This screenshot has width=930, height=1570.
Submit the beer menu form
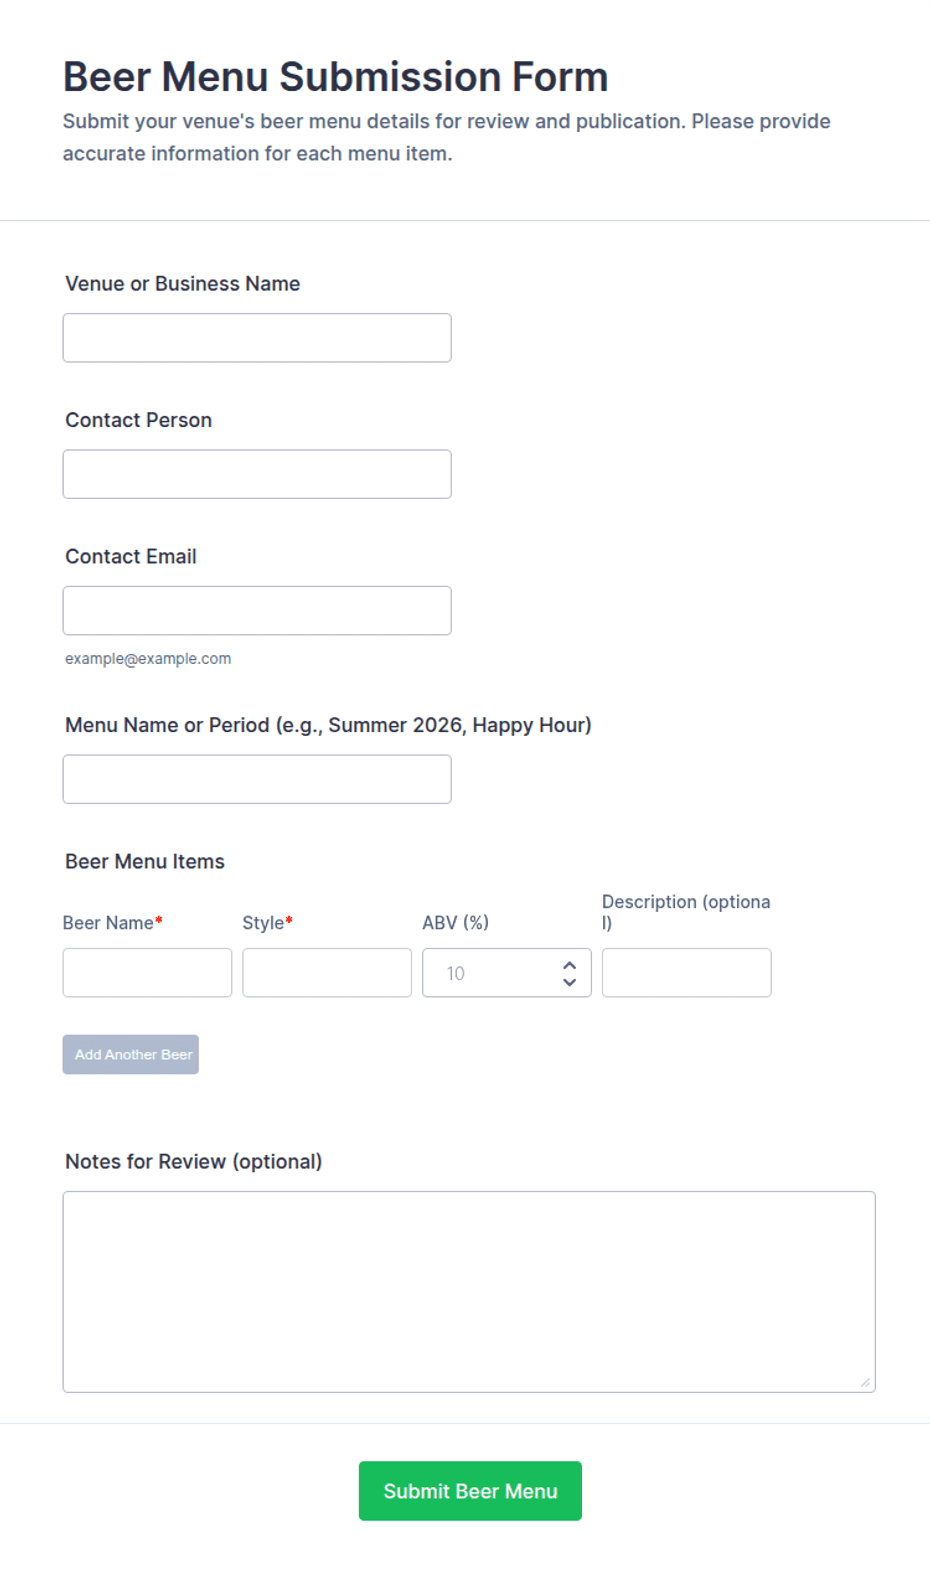click(x=470, y=1491)
